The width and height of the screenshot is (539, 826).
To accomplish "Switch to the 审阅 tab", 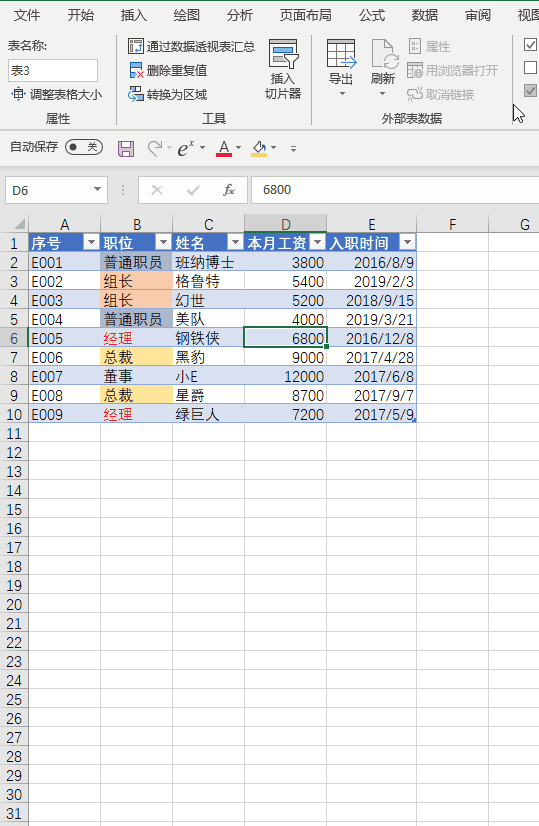I will [478, 15].
